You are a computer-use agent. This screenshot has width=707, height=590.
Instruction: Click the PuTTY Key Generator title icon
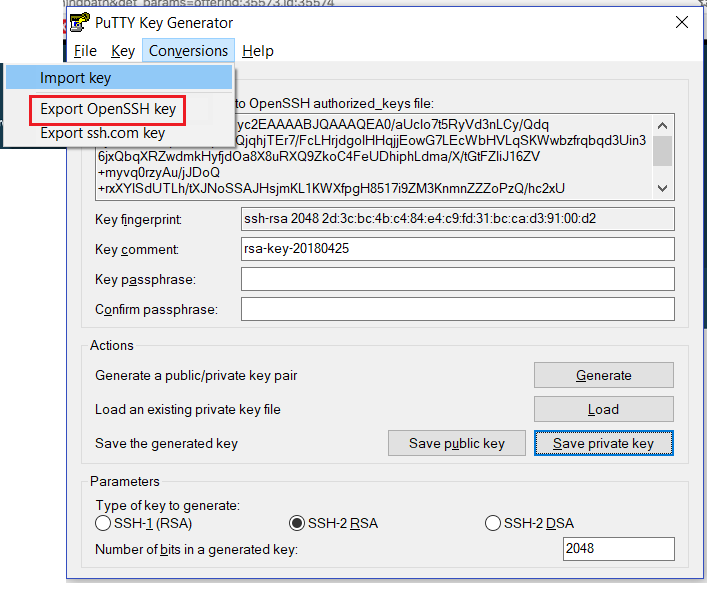(x=80, y=23)
